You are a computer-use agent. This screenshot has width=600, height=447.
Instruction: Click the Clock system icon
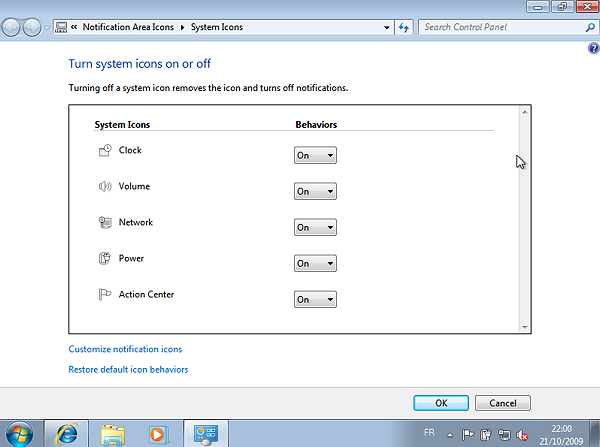tap(106, 151)
